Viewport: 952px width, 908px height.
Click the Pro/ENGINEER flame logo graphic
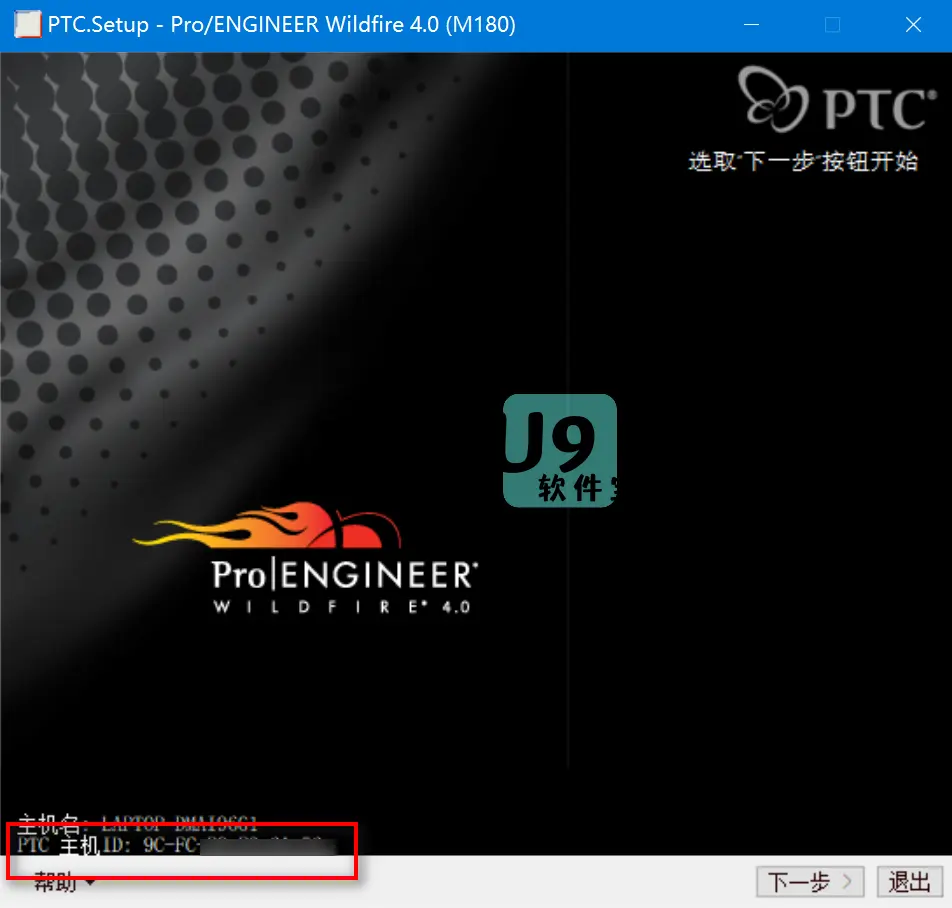[268, 526]
